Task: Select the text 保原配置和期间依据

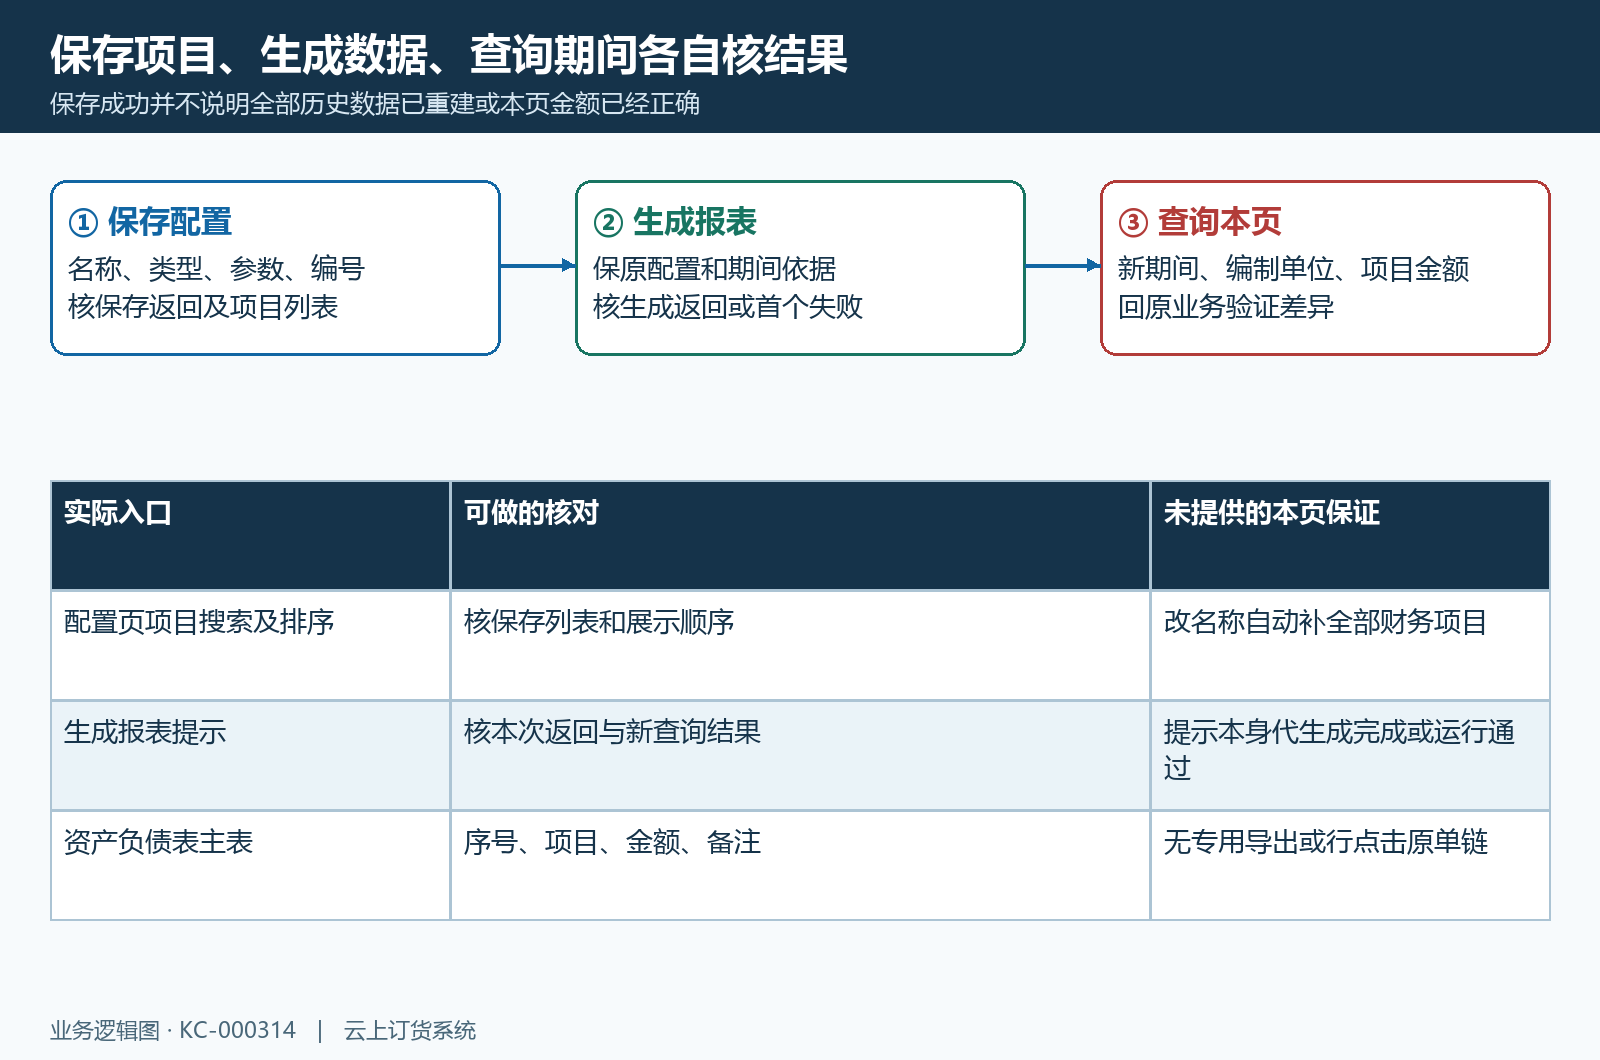Action: pyautogui.click(x=714, y=269)
